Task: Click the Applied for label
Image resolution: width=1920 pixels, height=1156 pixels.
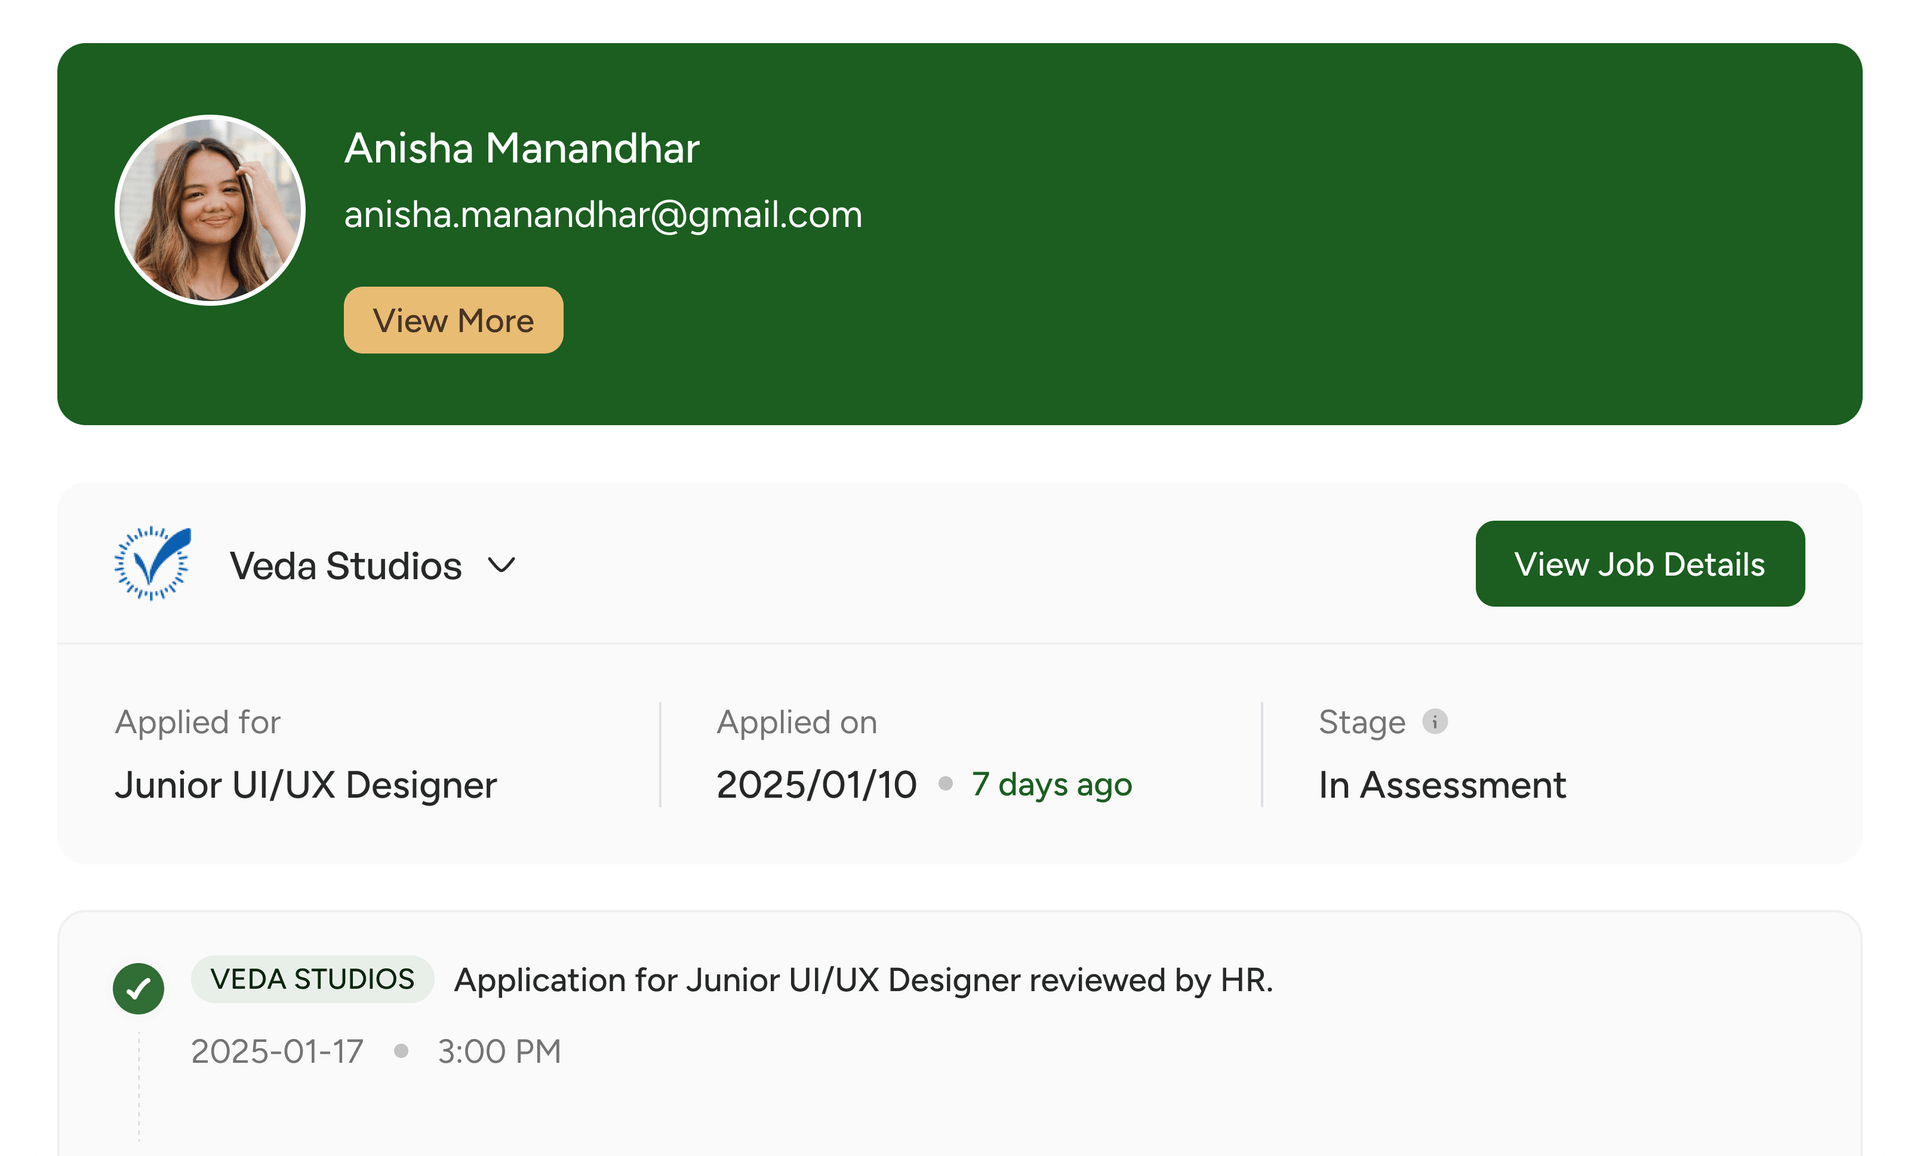Action: pyautogui.click(x=198, y=722)
